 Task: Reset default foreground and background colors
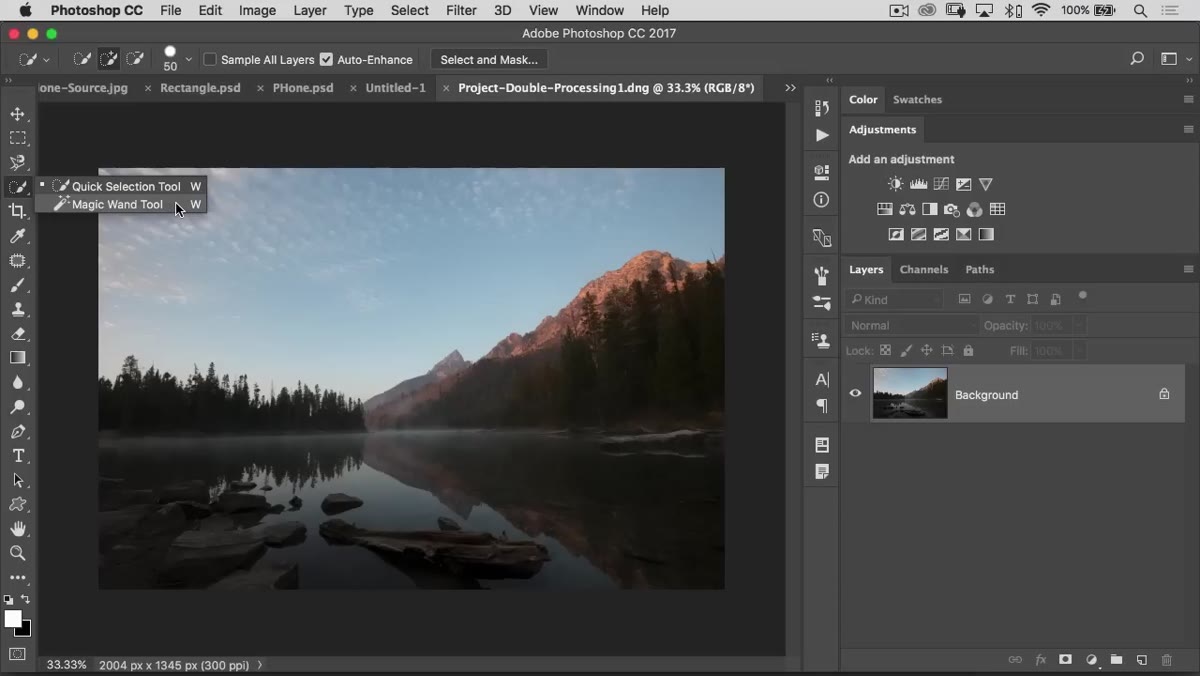tap(8, 600)
